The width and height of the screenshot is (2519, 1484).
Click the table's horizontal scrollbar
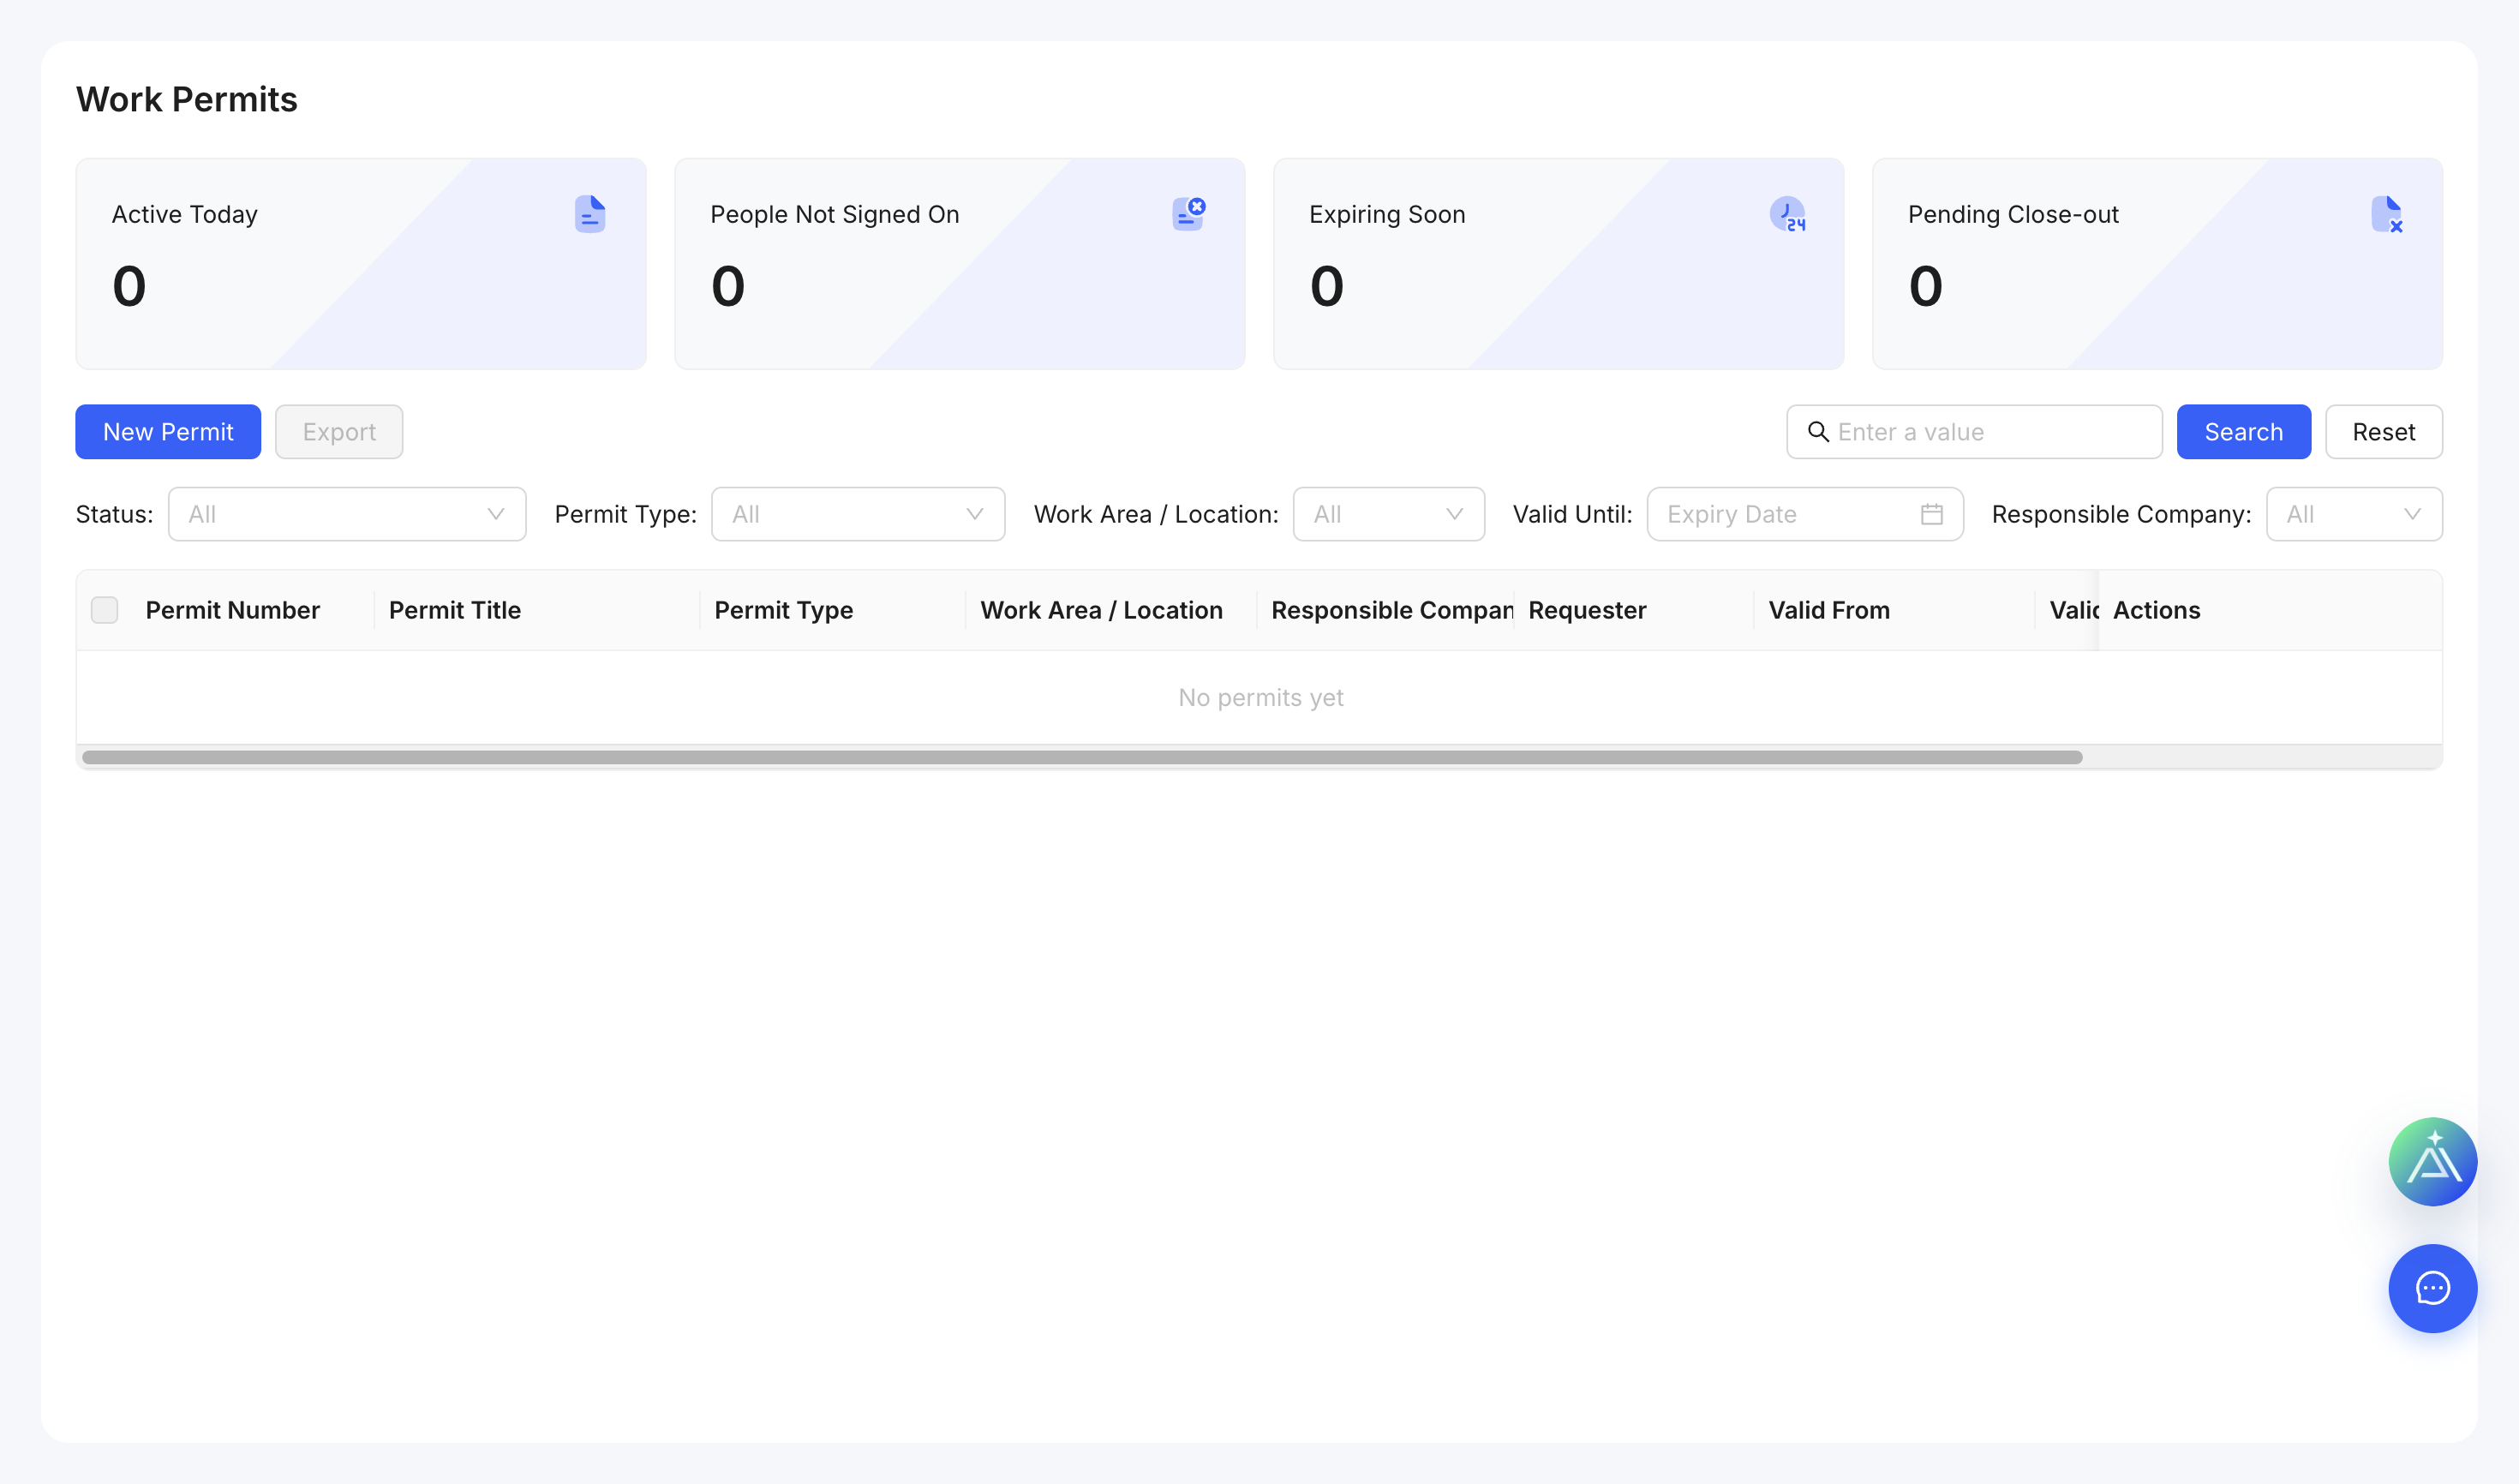pos(1082,757)
